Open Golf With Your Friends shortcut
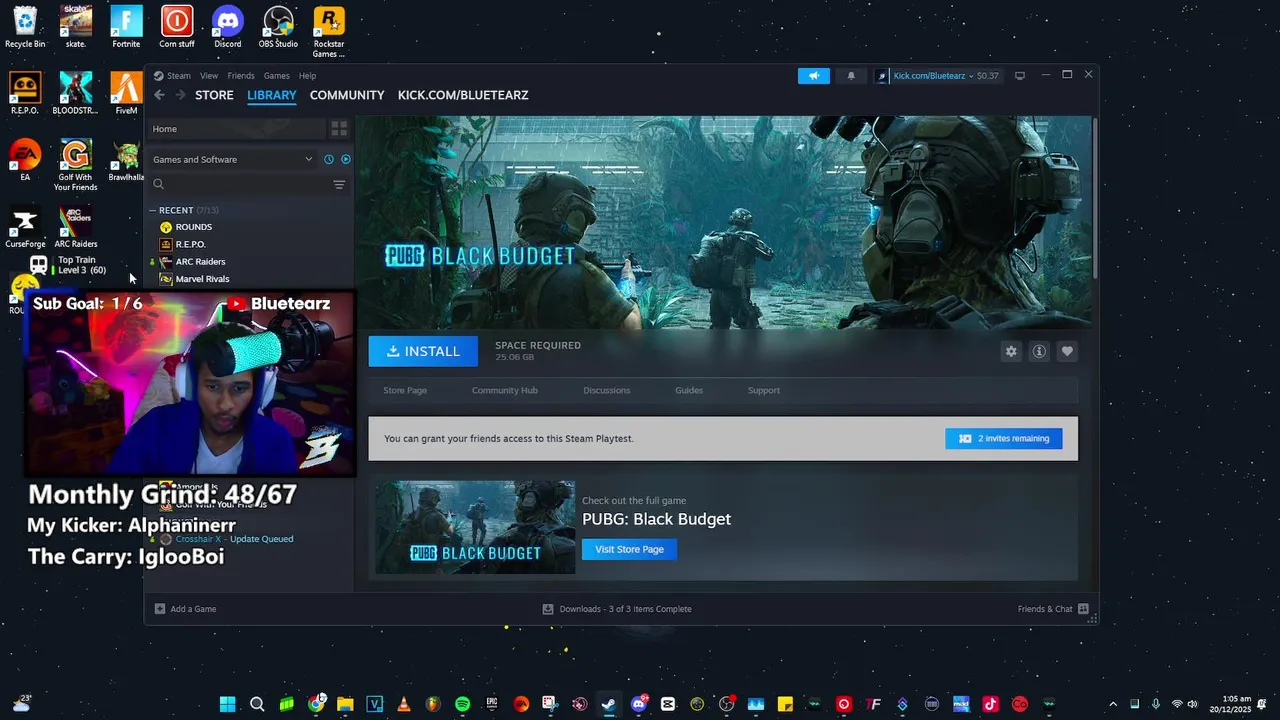 [75, 165]
